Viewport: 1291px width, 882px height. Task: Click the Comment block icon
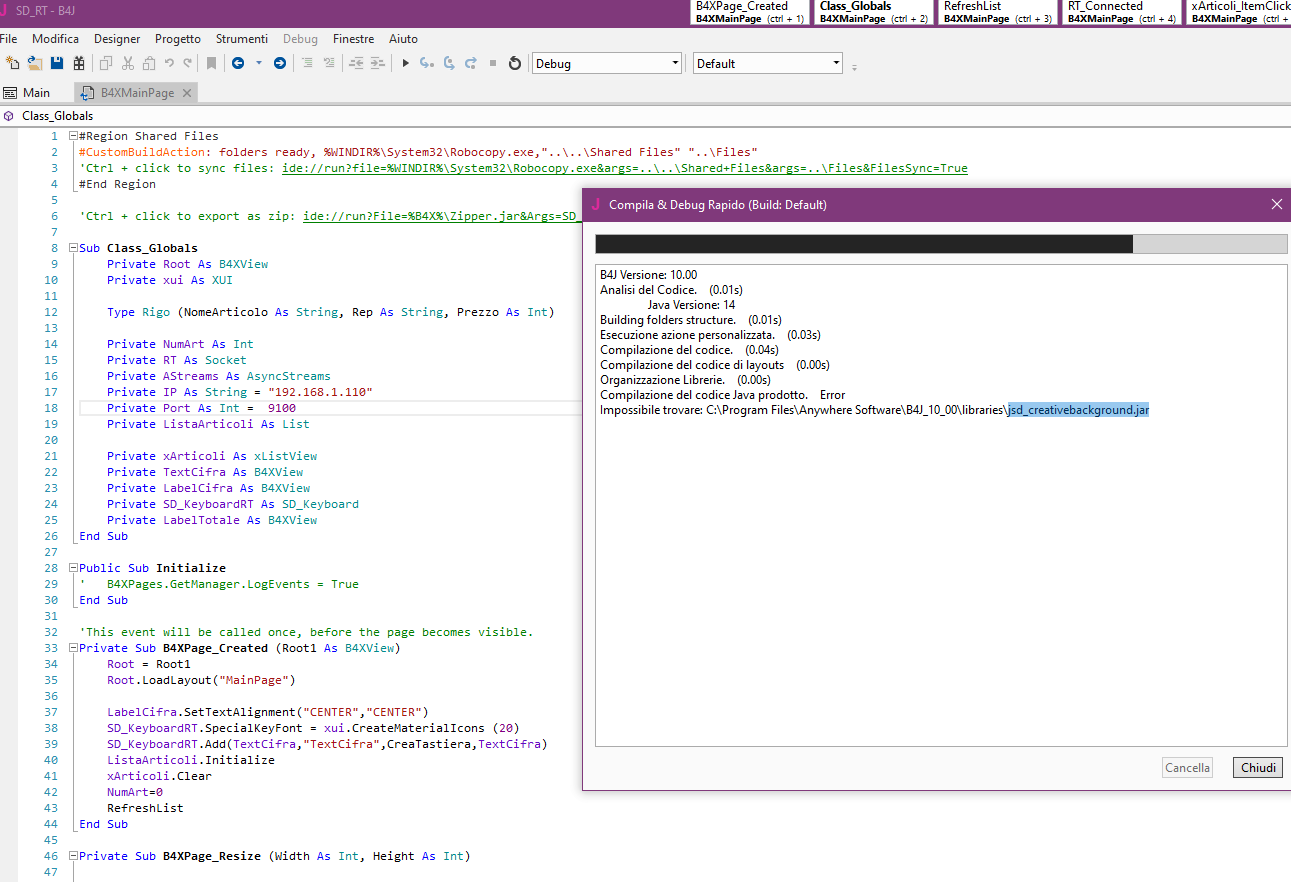(x=307, y=63)
